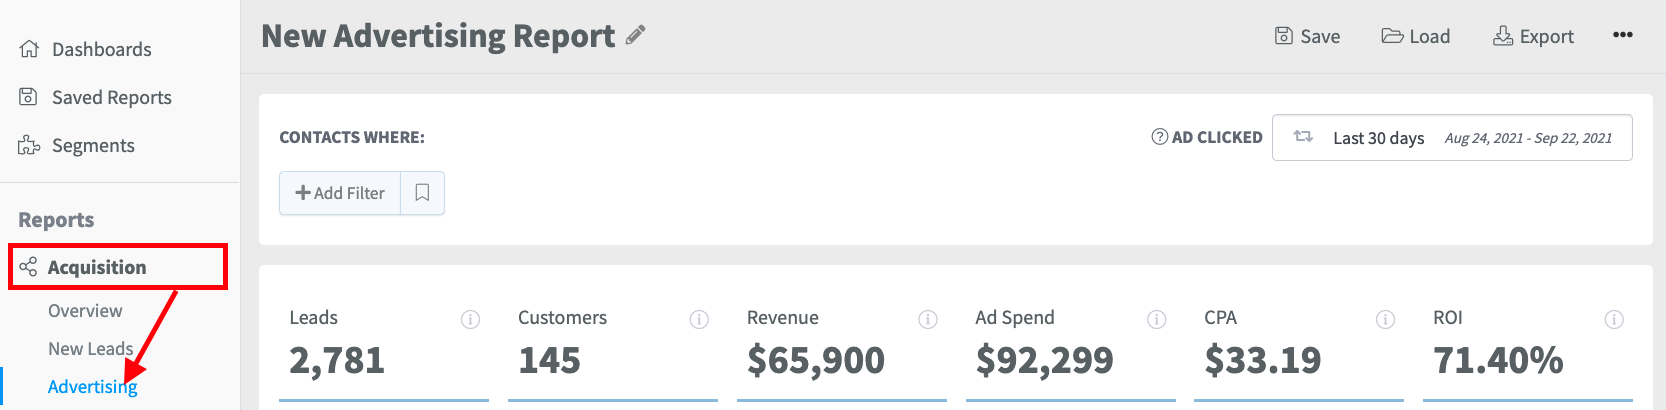Image resolution: width=1666 pixels, height=410 pixels.
Task: Export the advertising report
Action: tap(1533, 36)
